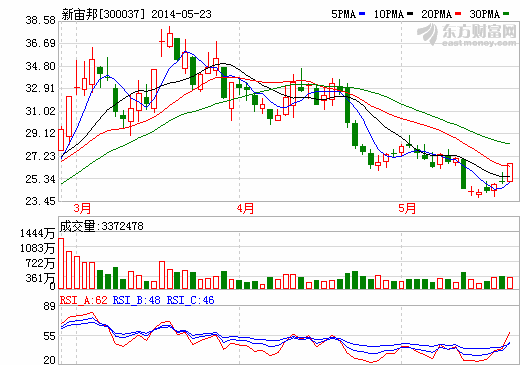Click the 32.91 price axis label
Viewport: 520px width, 365px height.
(40, 88)
